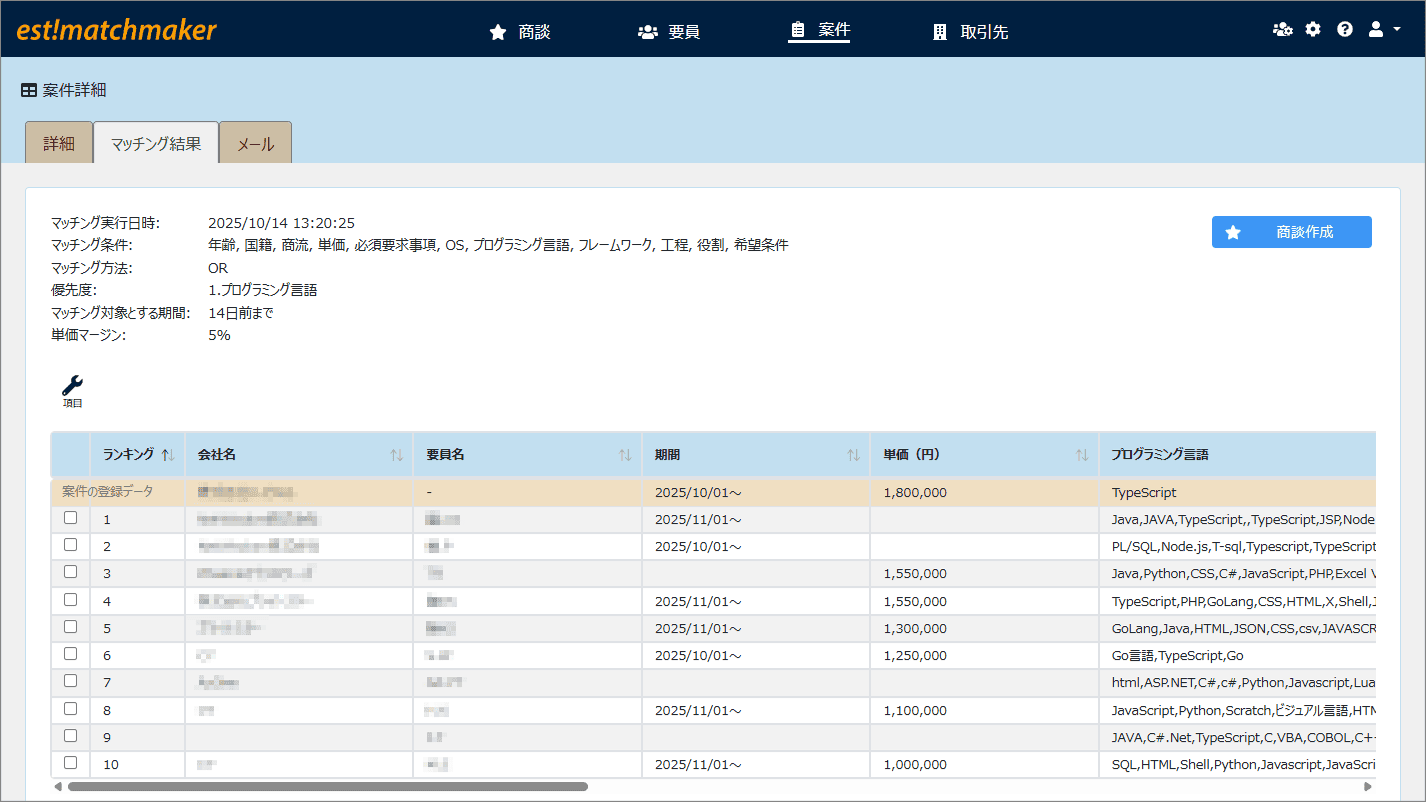Click the 商談作成 button
Screen dimensions: 1426x802
pyautogui.click(x=1291, y=231)
